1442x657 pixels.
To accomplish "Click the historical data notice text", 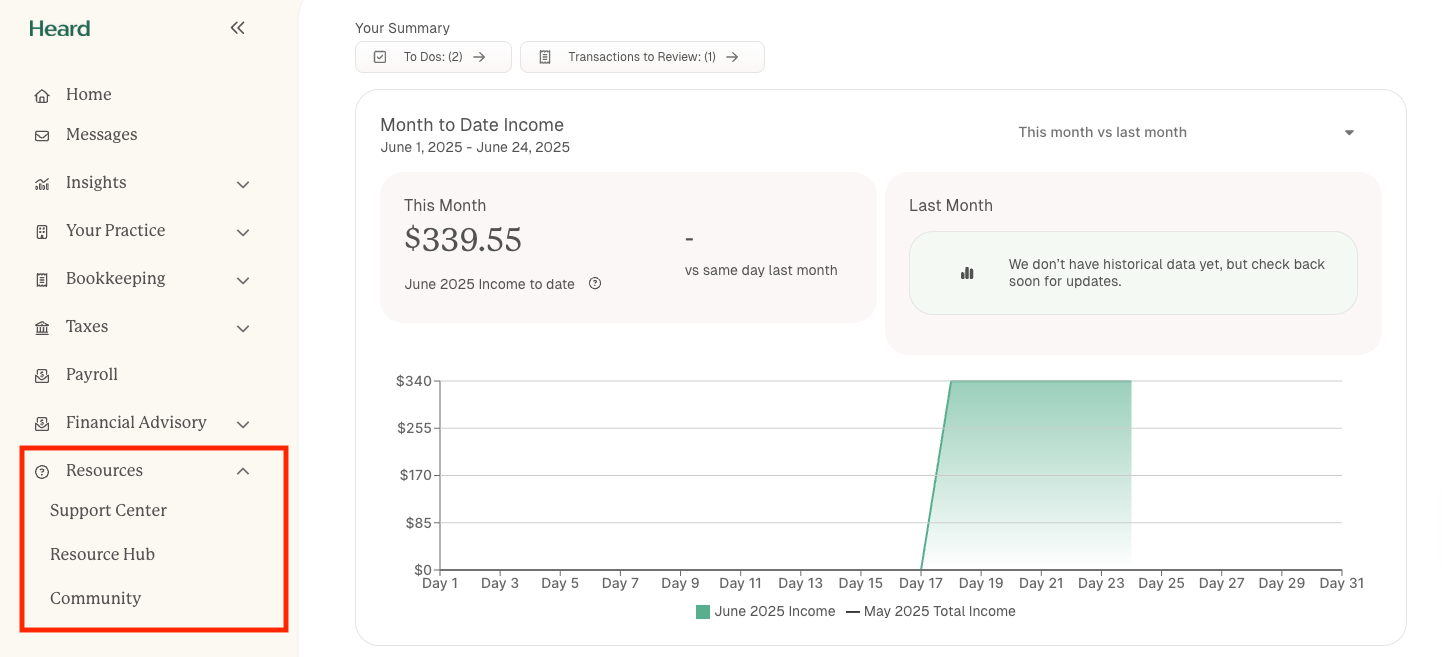I will [1167, 273].
